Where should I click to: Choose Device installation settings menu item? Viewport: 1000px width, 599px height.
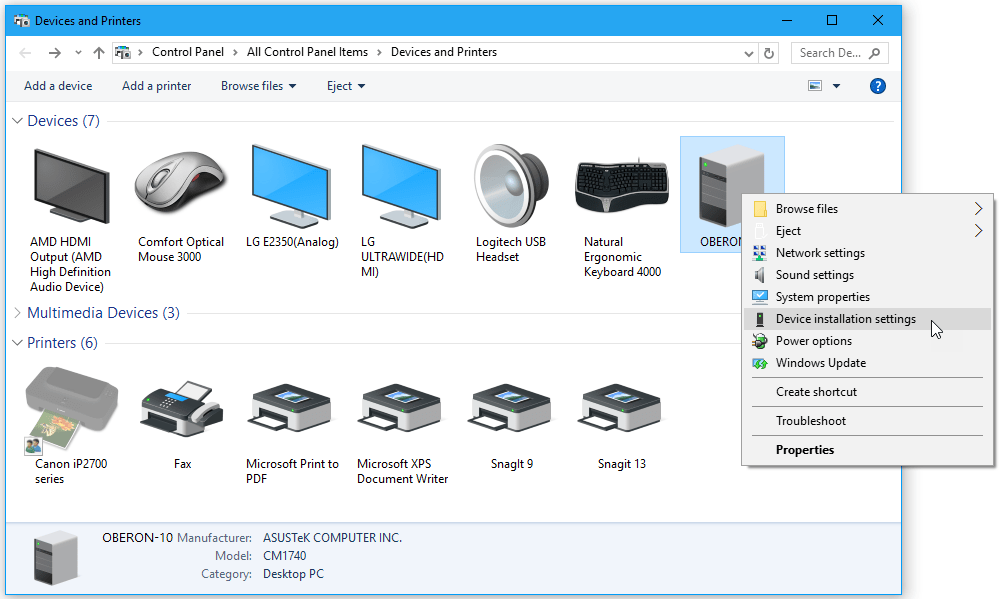tap(868, 319)
